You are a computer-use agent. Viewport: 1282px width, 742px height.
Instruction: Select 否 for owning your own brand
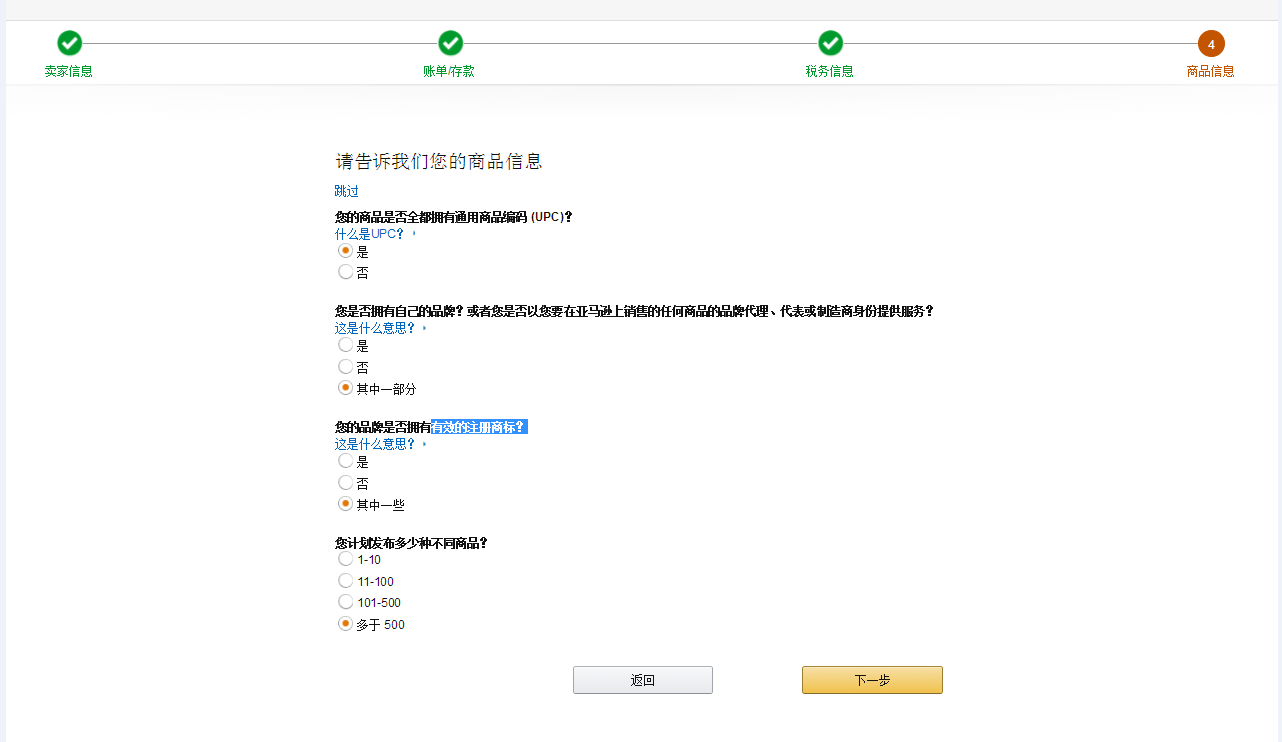click(x=346, y=366)
